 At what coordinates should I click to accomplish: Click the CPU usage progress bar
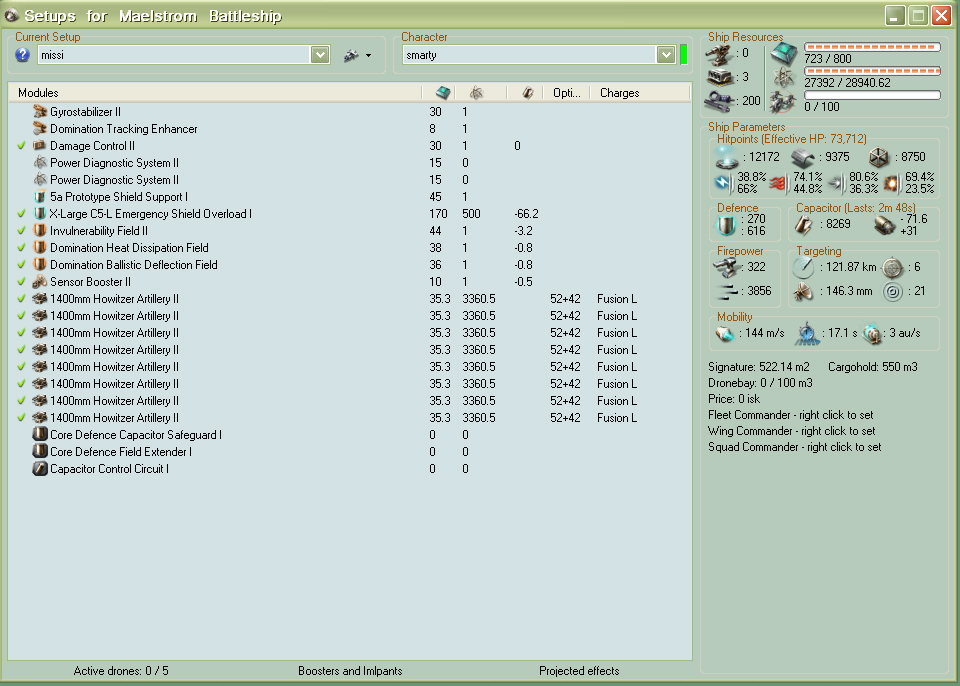click(x=872, y=47)
